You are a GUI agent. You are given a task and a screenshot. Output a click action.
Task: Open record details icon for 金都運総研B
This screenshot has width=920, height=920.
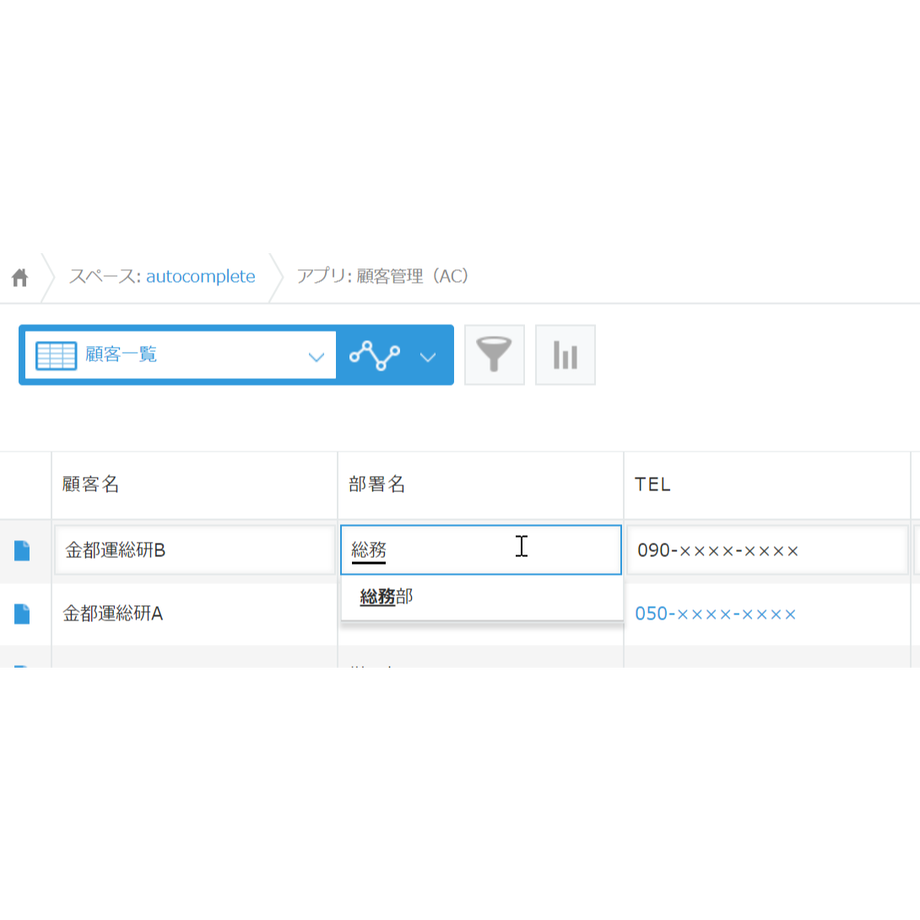[22, 550]
